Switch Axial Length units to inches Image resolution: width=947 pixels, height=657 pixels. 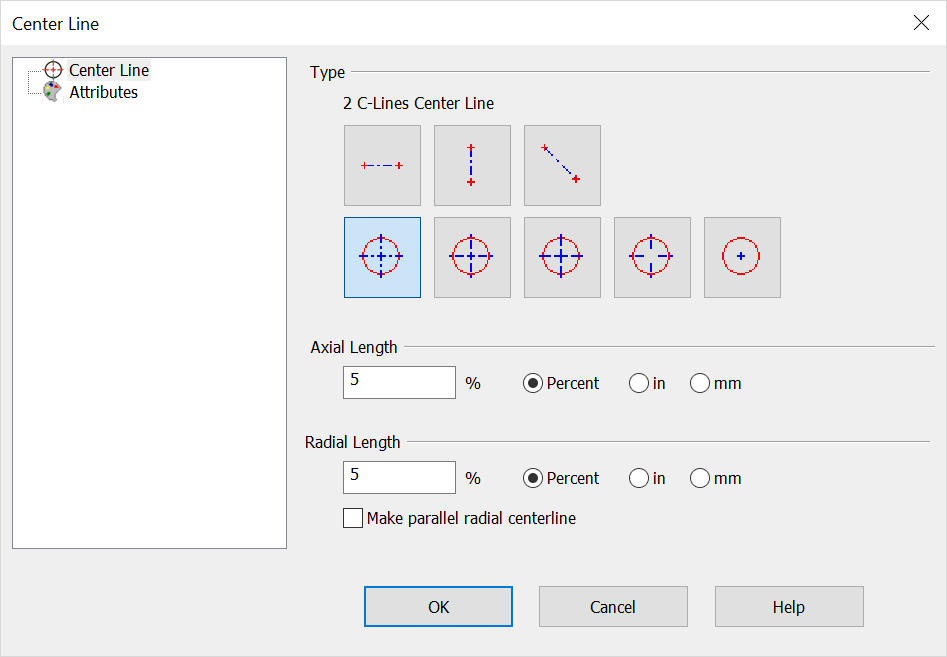tap(638, 382)
